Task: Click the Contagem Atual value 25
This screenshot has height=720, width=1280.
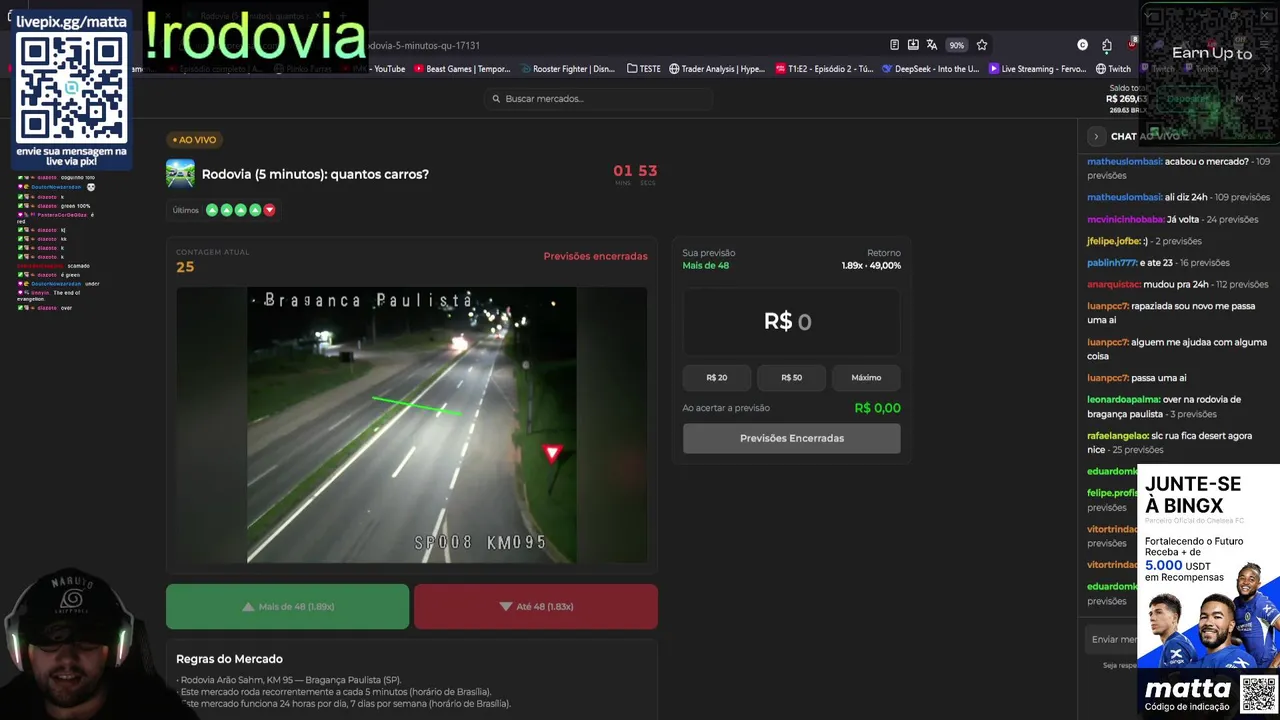Action: (185, 267)
